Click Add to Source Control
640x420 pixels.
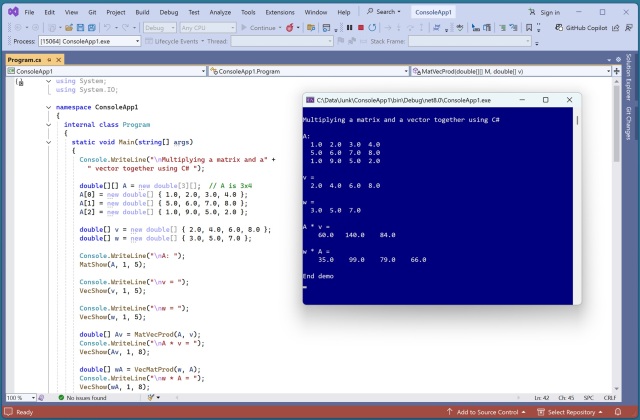click(486, 412)
